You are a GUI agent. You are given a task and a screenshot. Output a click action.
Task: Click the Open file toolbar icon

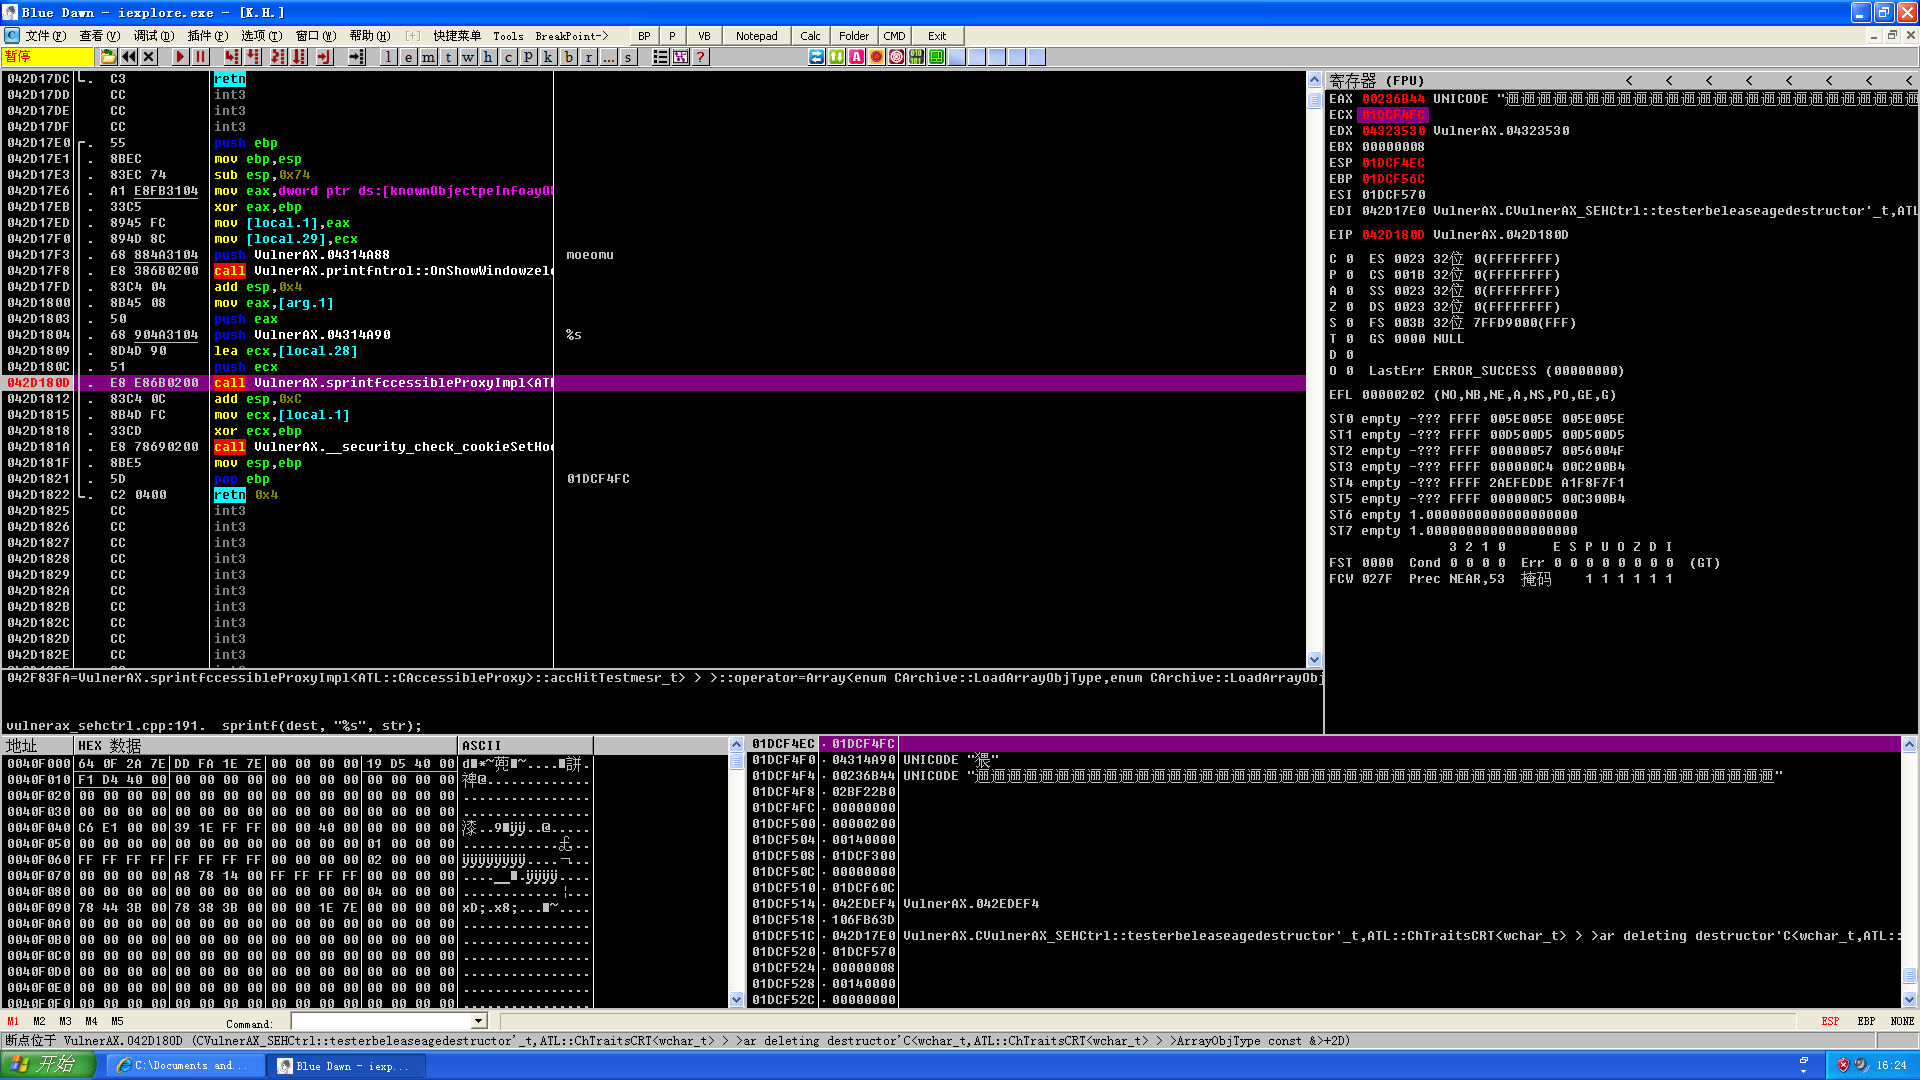108,57
